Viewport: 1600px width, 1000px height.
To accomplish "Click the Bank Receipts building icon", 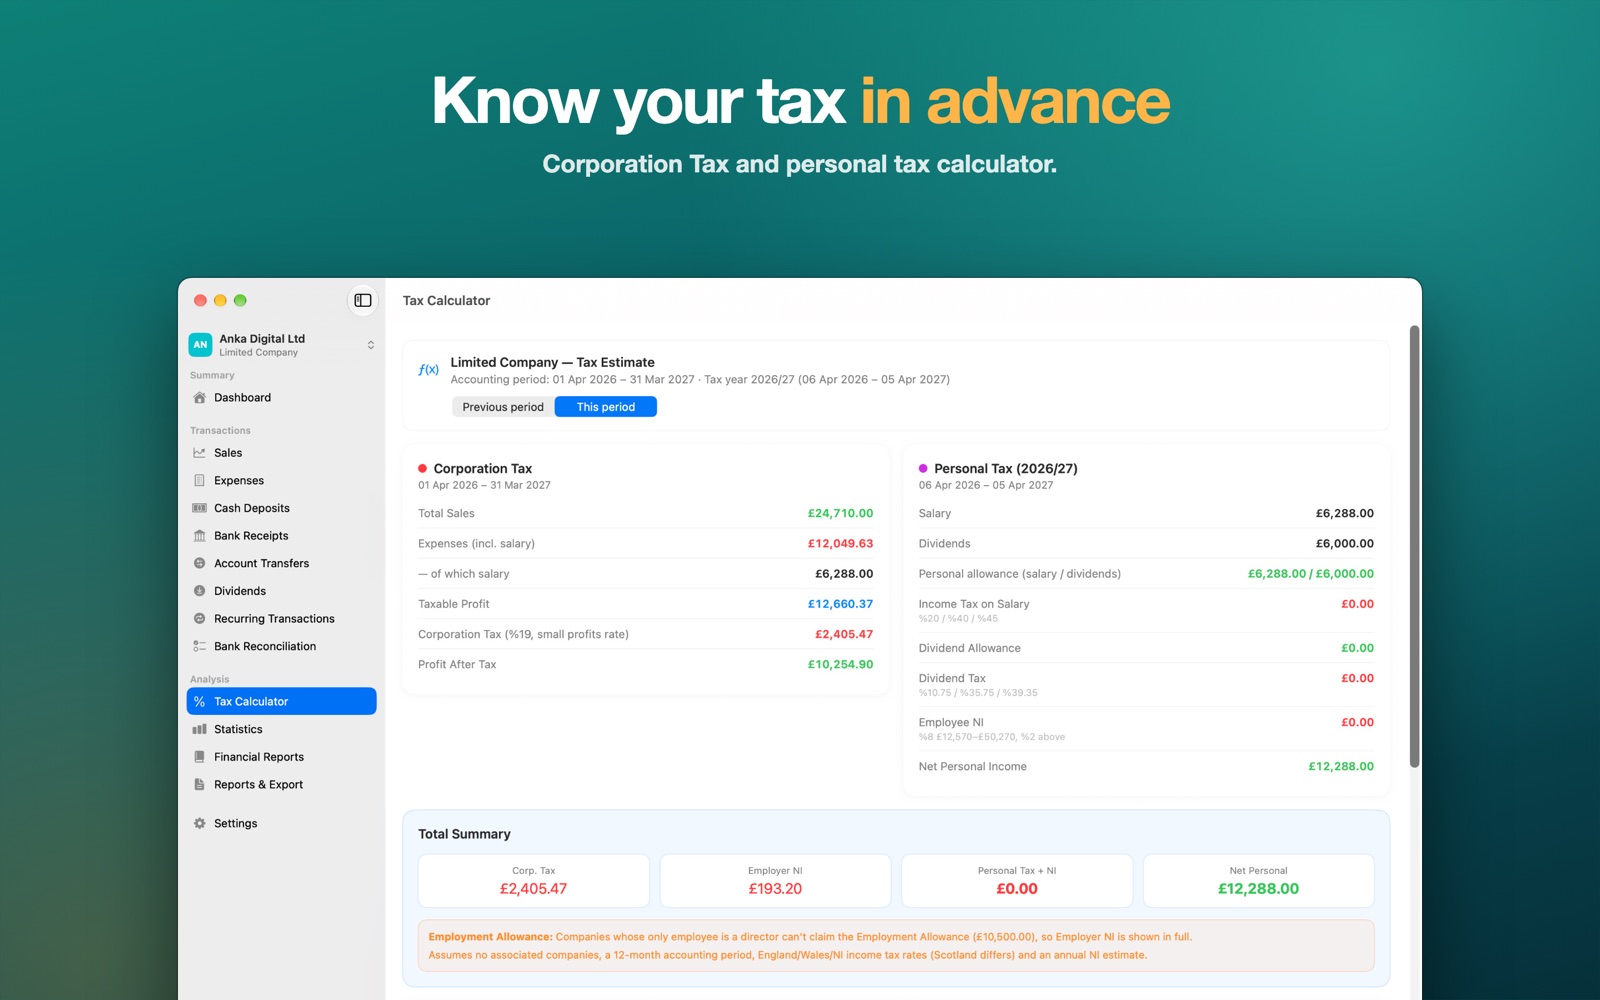I will coord(199,536).
